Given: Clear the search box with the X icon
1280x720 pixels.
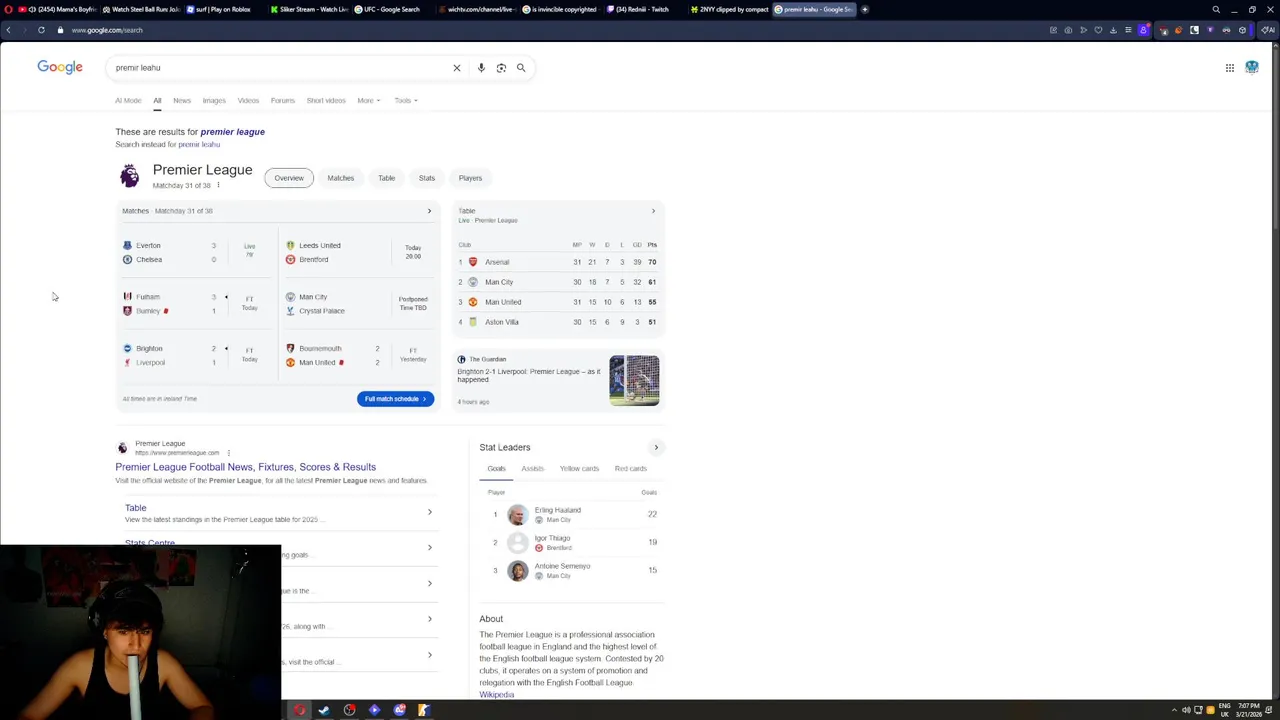Looking at the screenshot, I should pos(457,68).
